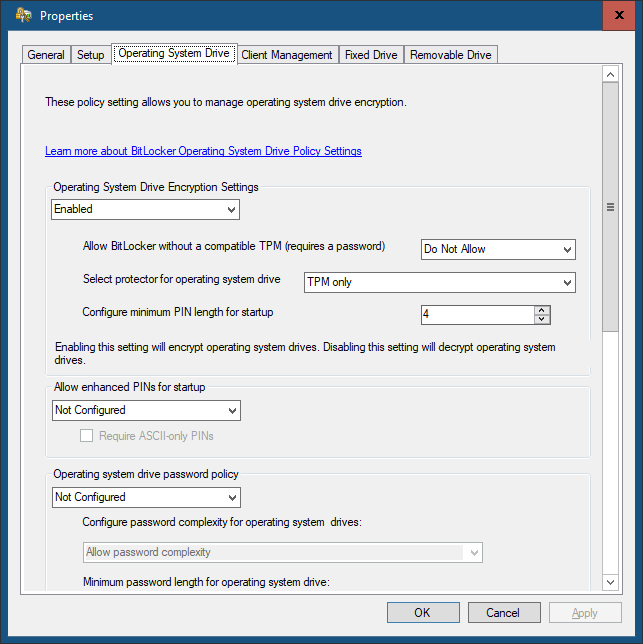Click 'Configure minimum PIN length for startup' label

178,312
